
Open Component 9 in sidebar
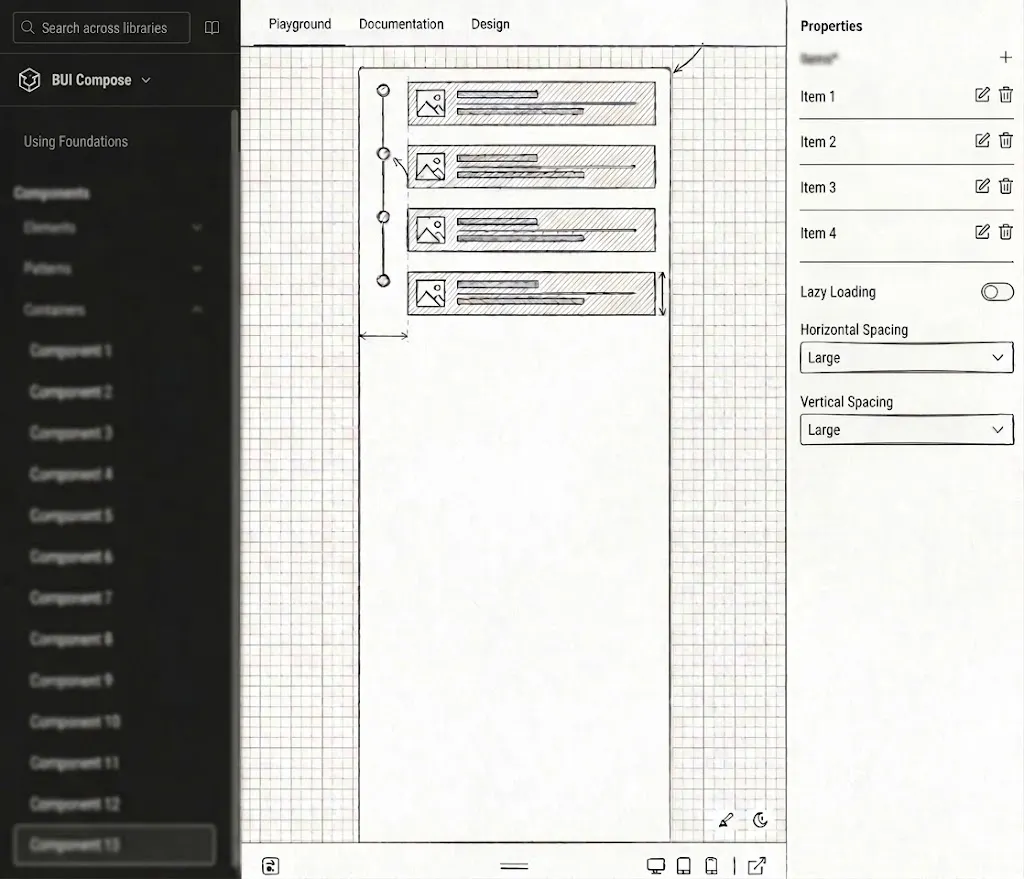pos(71,680)
